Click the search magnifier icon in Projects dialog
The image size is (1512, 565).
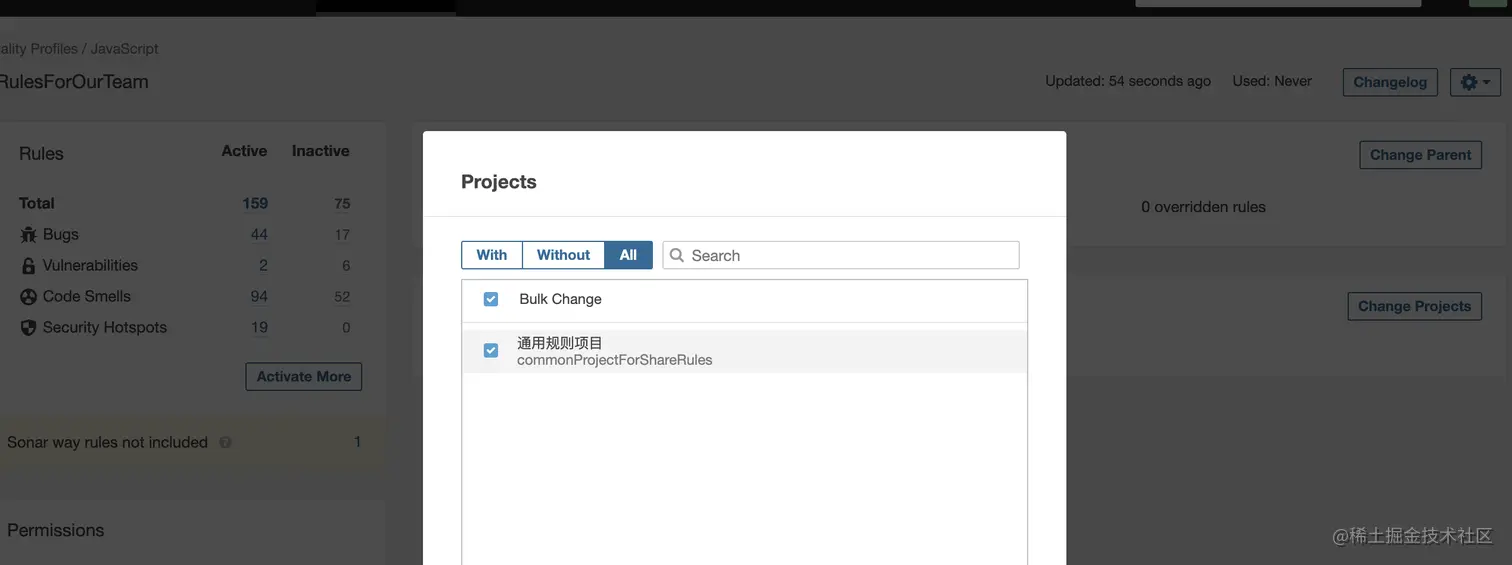(x=677, y=255)
